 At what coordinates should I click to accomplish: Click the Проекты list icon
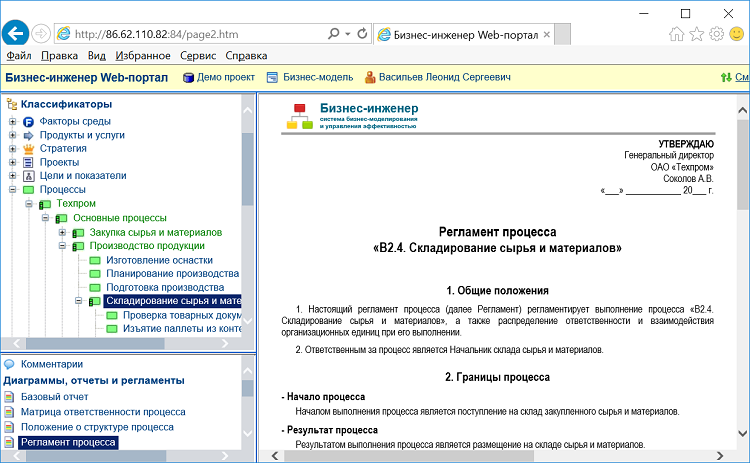28,163
